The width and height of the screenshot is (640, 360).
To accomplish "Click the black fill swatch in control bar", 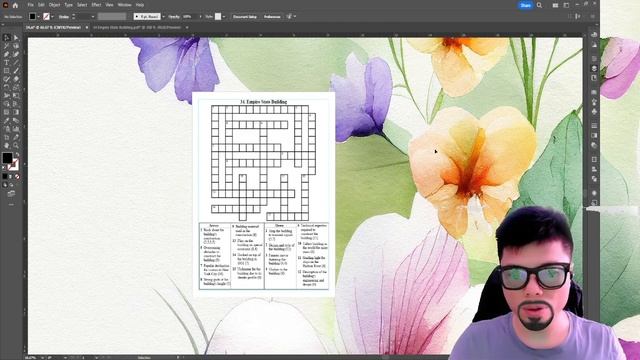I will click(32, 17).
